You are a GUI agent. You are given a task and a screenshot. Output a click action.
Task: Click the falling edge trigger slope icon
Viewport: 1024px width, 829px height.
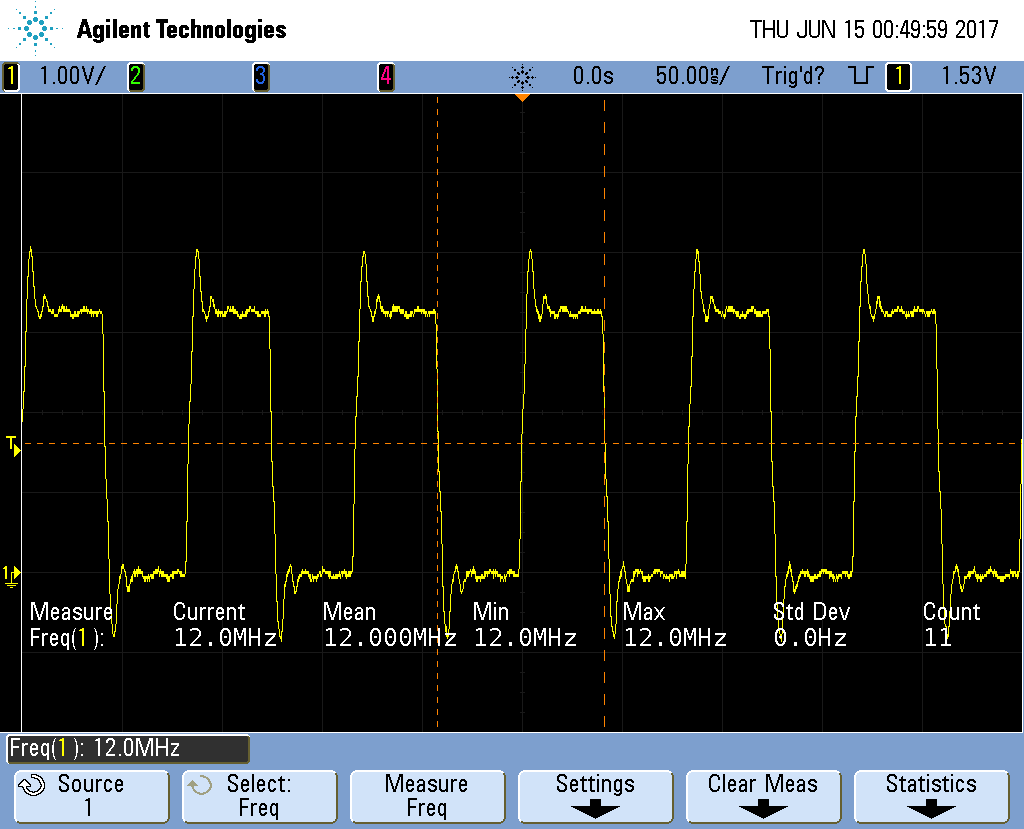click(x=861, y=76)
